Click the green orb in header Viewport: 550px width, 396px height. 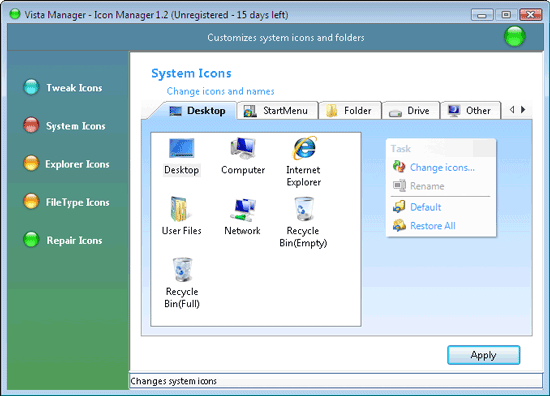coord(515,36)
